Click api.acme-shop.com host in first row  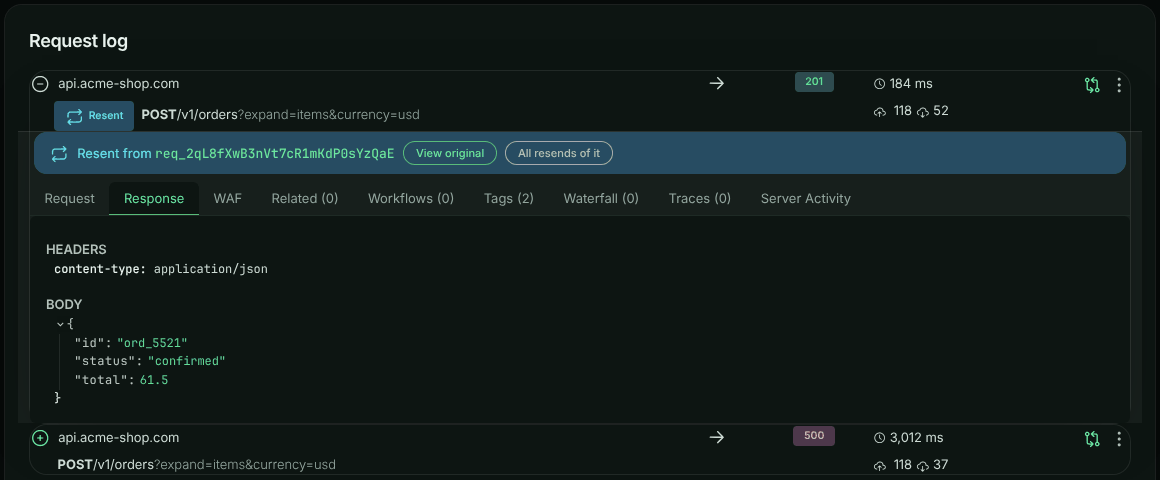pyautogui.click(x=118, y=84)
